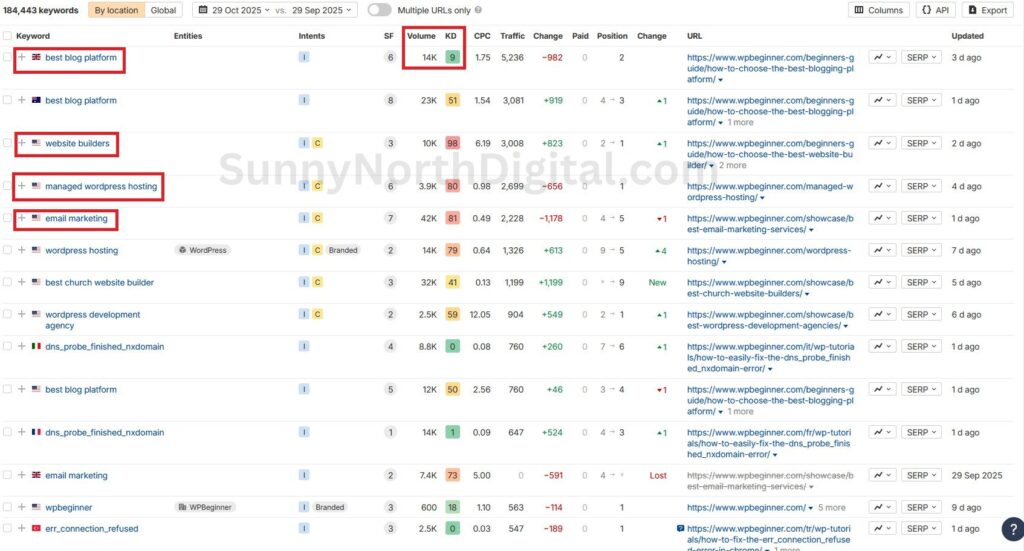Viewport: 1024px width, 551px height.
Task: Open managed wordpress hosting keyword link
Action: coord(101,186)
